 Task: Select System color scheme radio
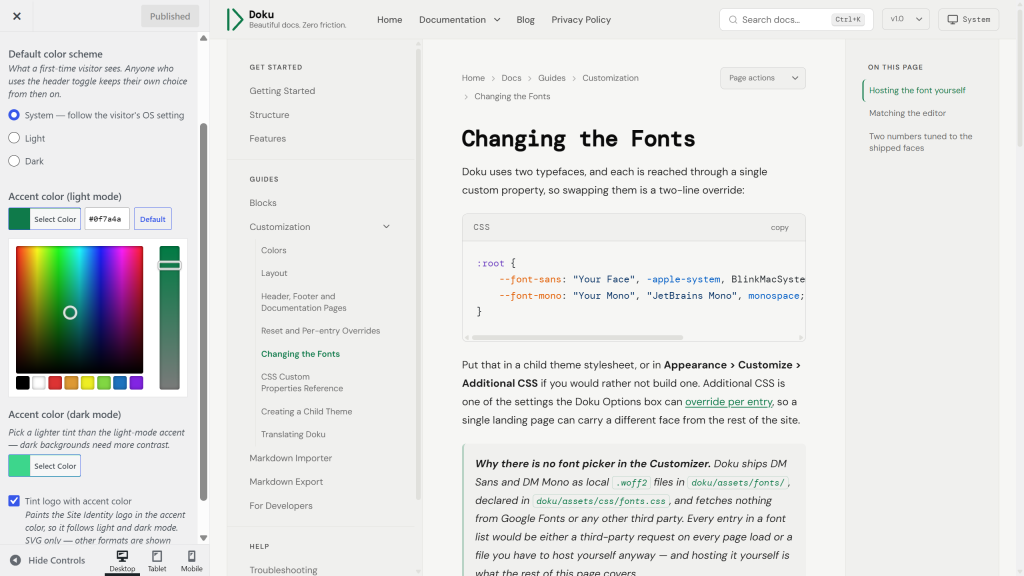click(x=14, y=115)
